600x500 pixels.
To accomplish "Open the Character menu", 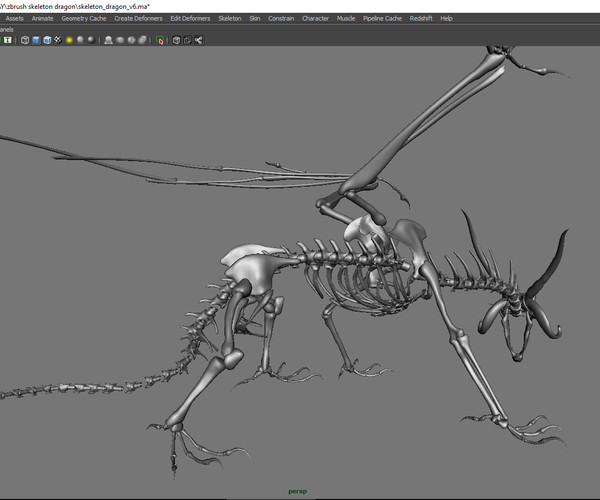I will pyautogui.click(x=315, y=18).
